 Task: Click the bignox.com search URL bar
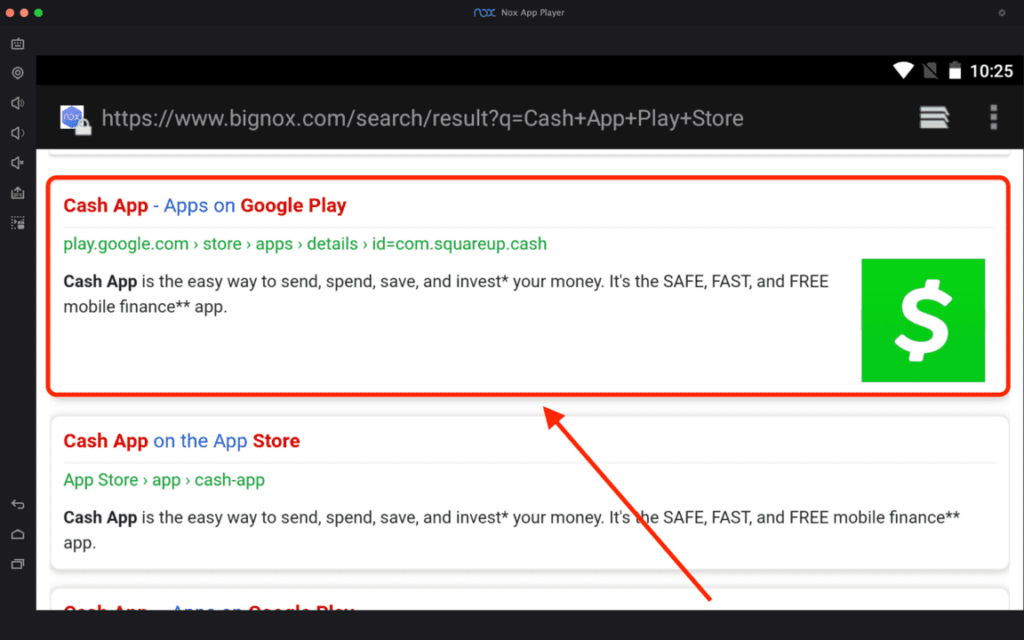coord(423,118)
